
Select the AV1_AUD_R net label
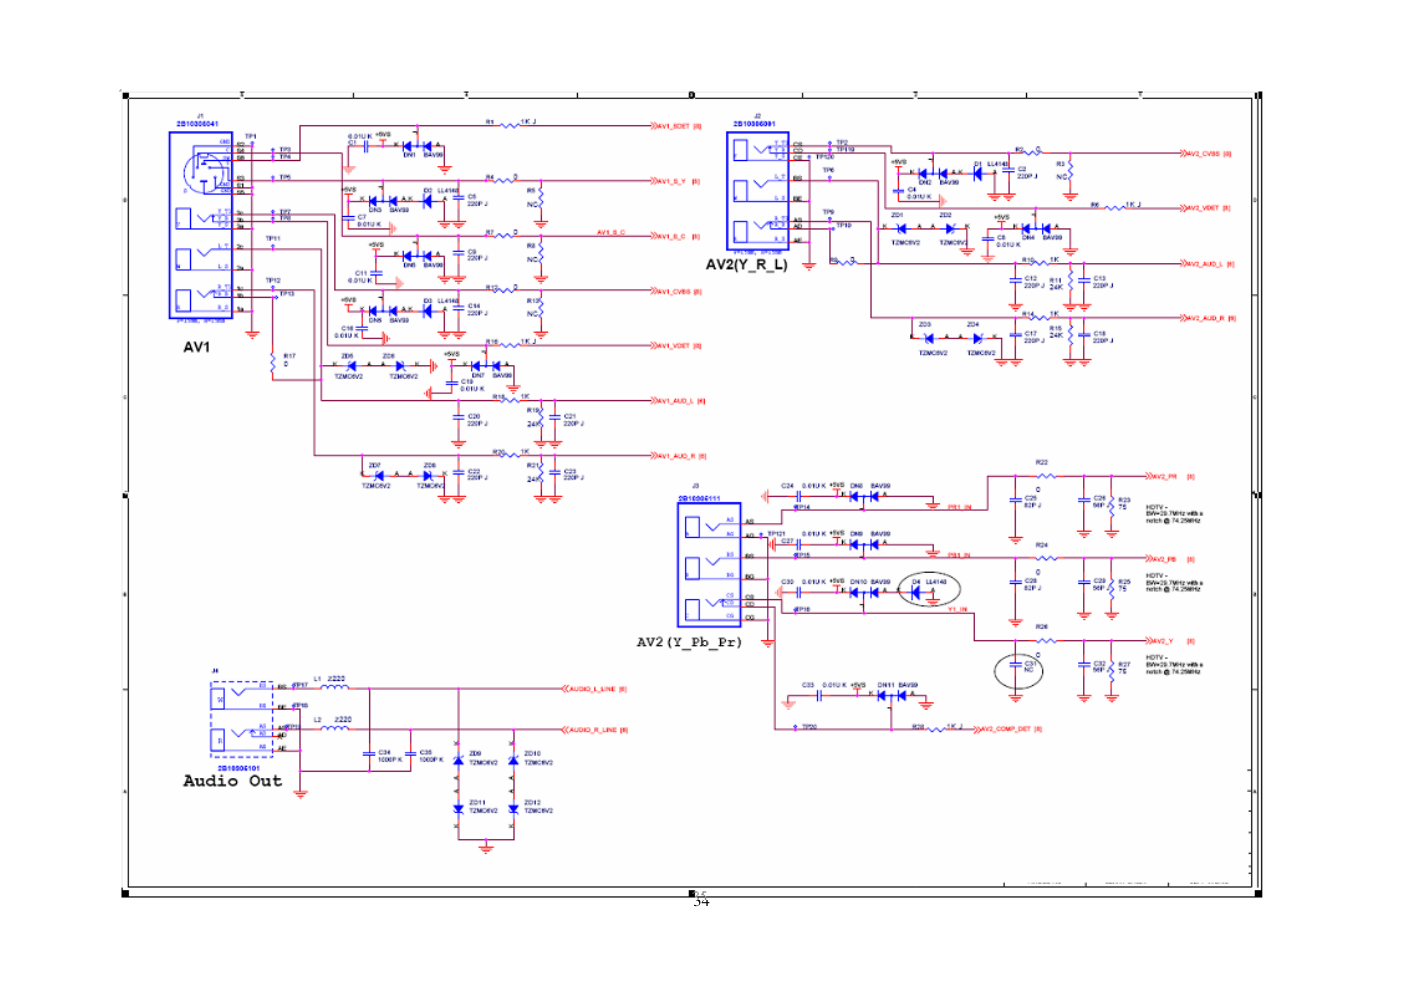(676, 456)
